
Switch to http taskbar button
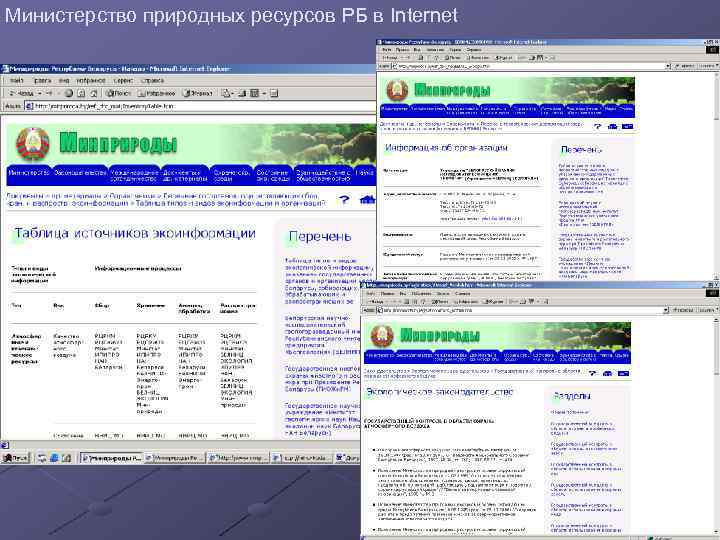[x=237, y=457]
